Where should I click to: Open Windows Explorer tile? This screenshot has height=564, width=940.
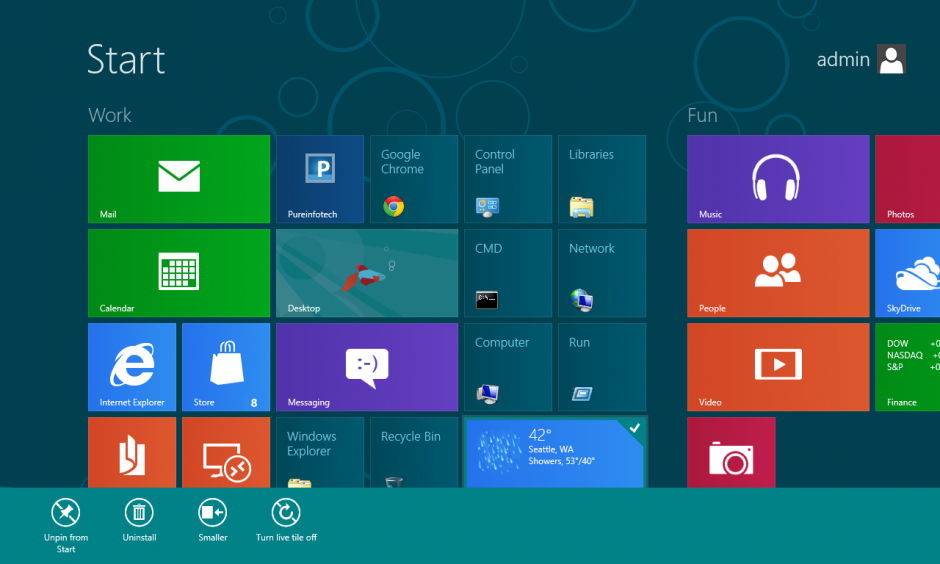(320, 452)
